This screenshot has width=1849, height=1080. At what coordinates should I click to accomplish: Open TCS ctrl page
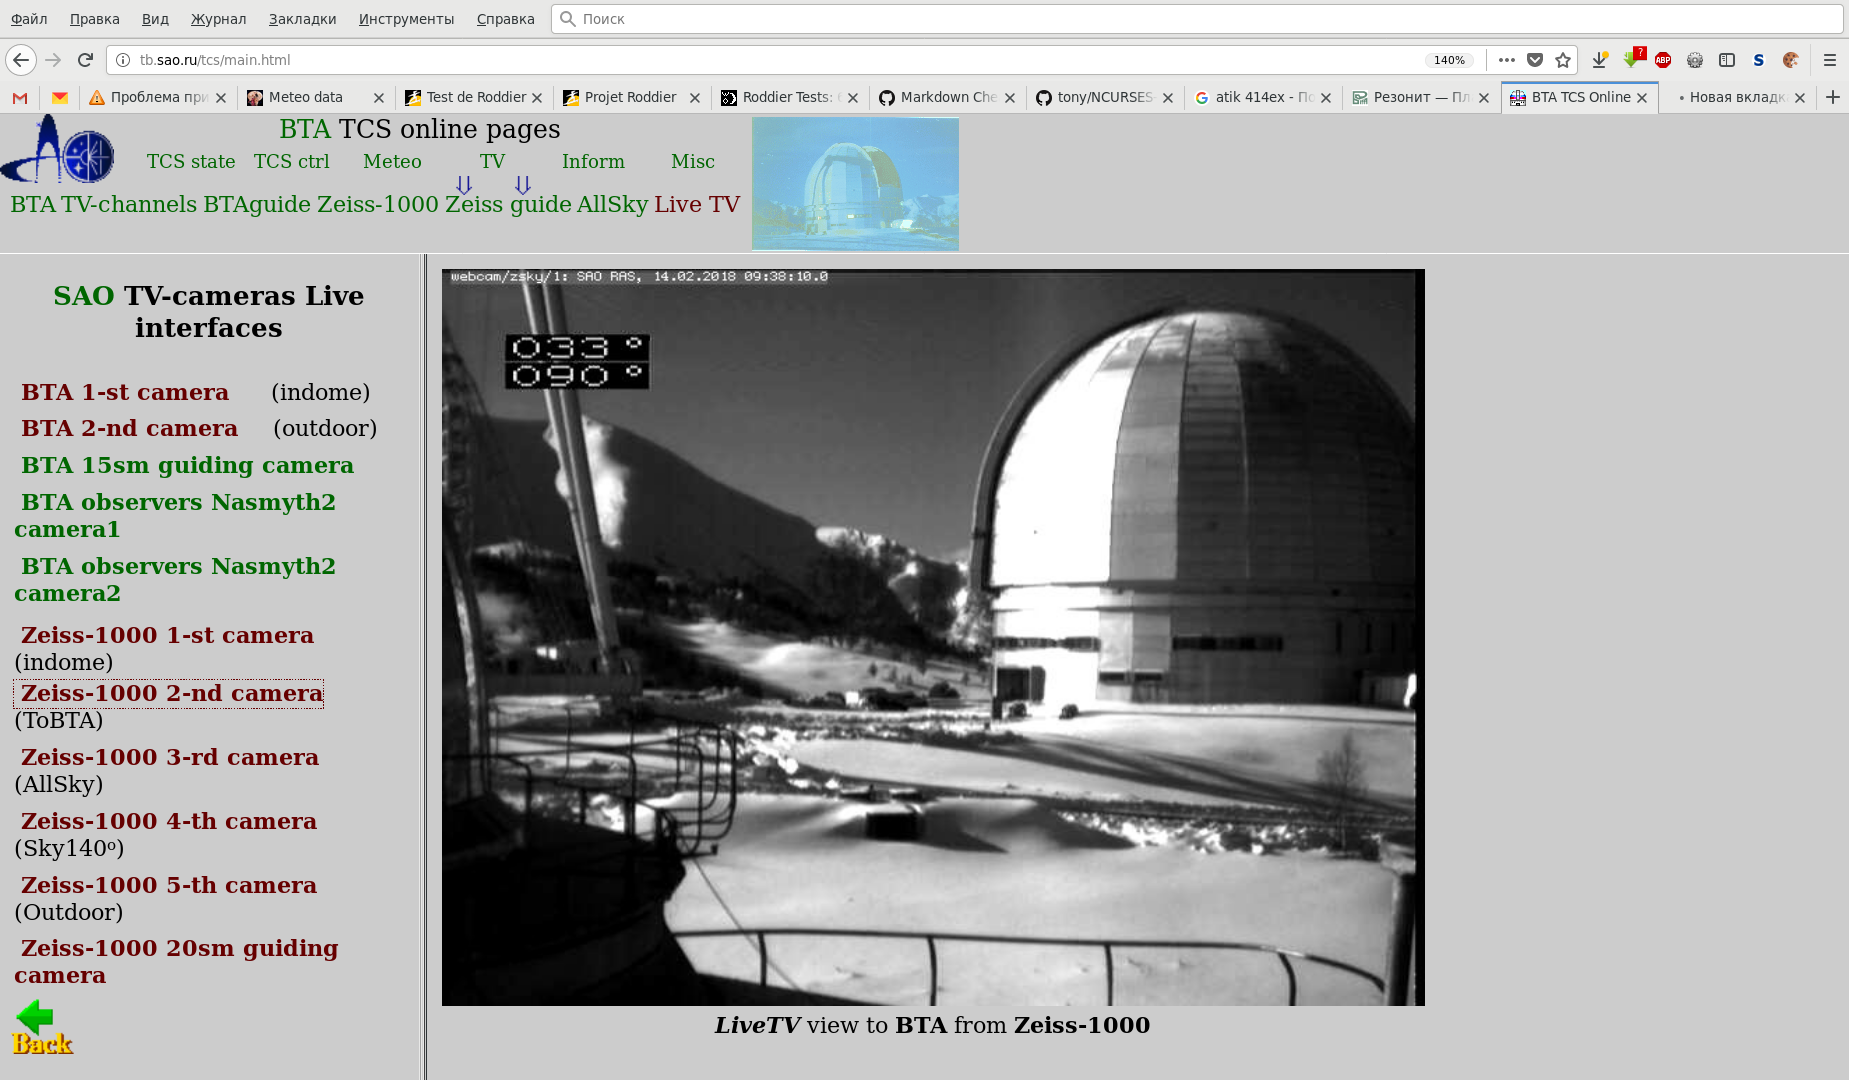(x=291, y=161)
